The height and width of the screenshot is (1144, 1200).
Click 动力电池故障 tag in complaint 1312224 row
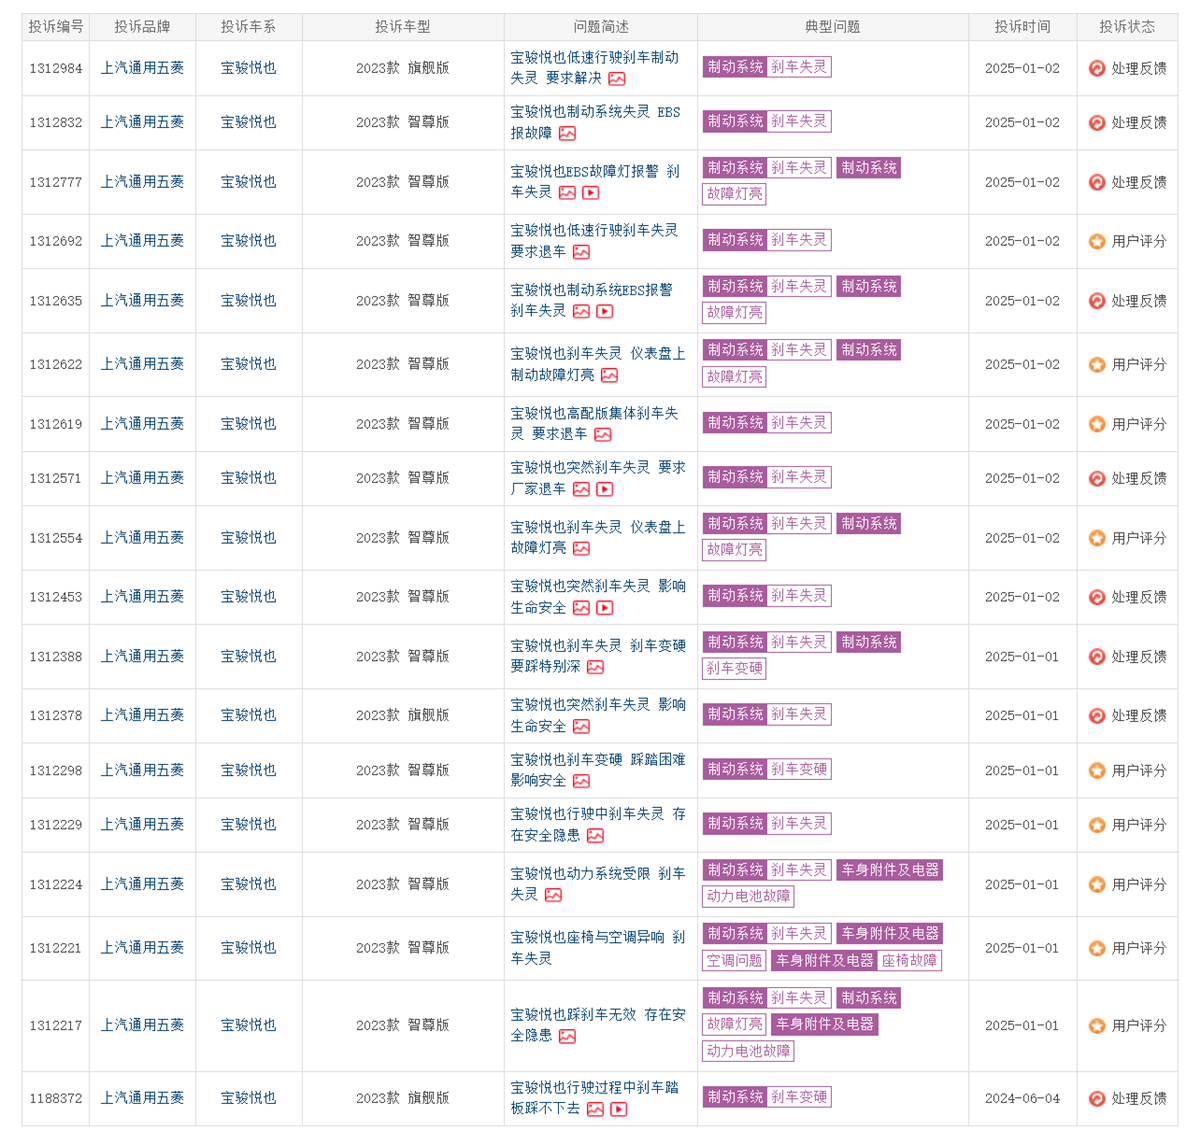coord(749,897)
